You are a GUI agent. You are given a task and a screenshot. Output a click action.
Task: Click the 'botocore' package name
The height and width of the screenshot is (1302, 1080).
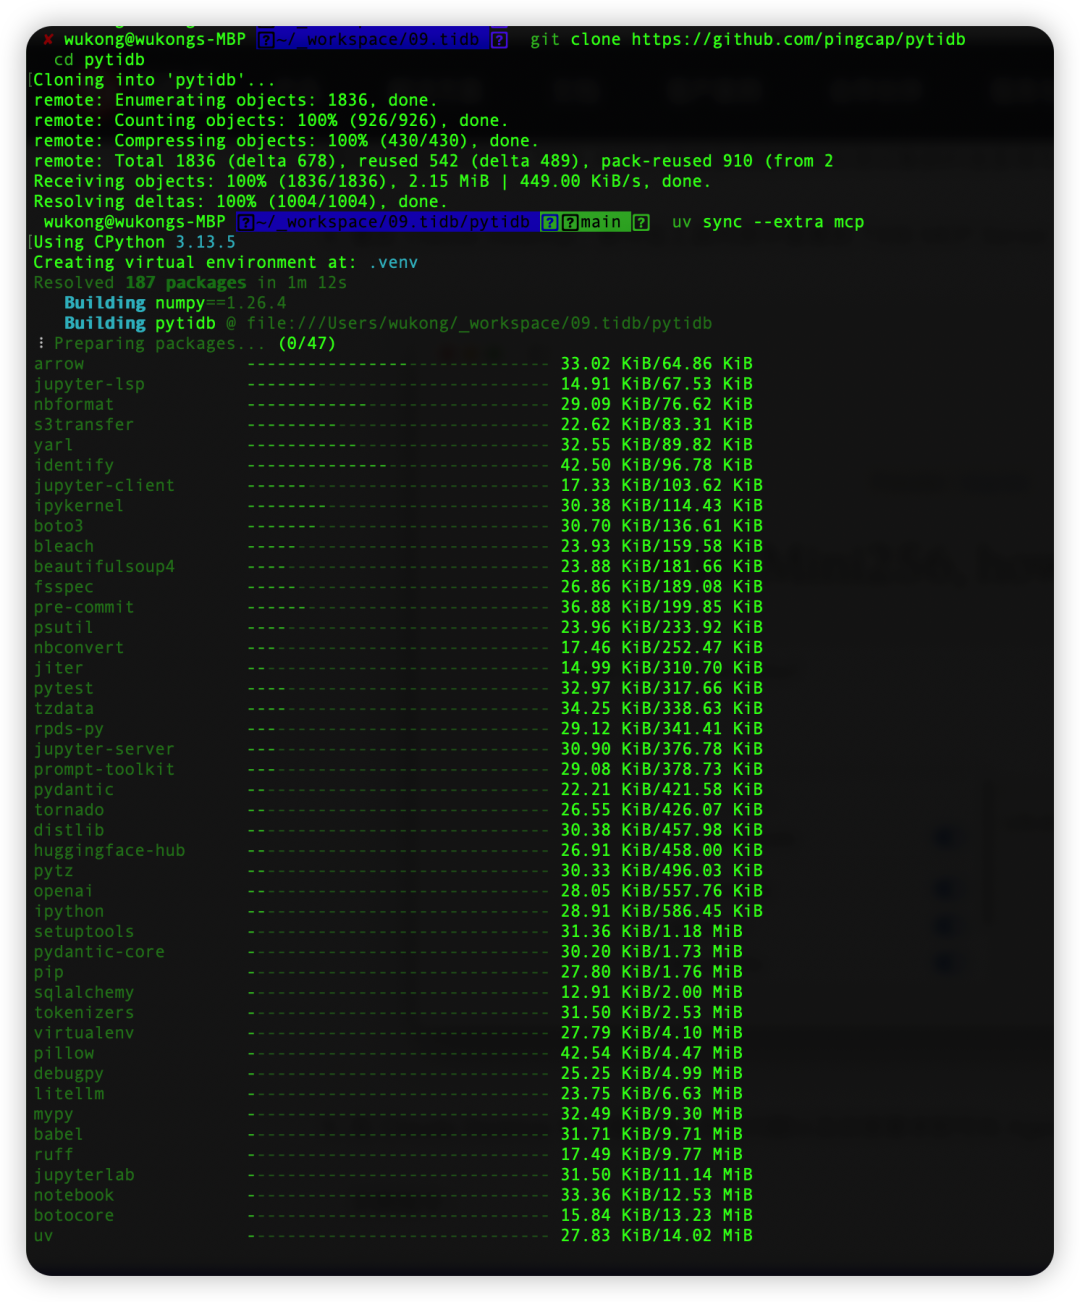pos(74,1215)
